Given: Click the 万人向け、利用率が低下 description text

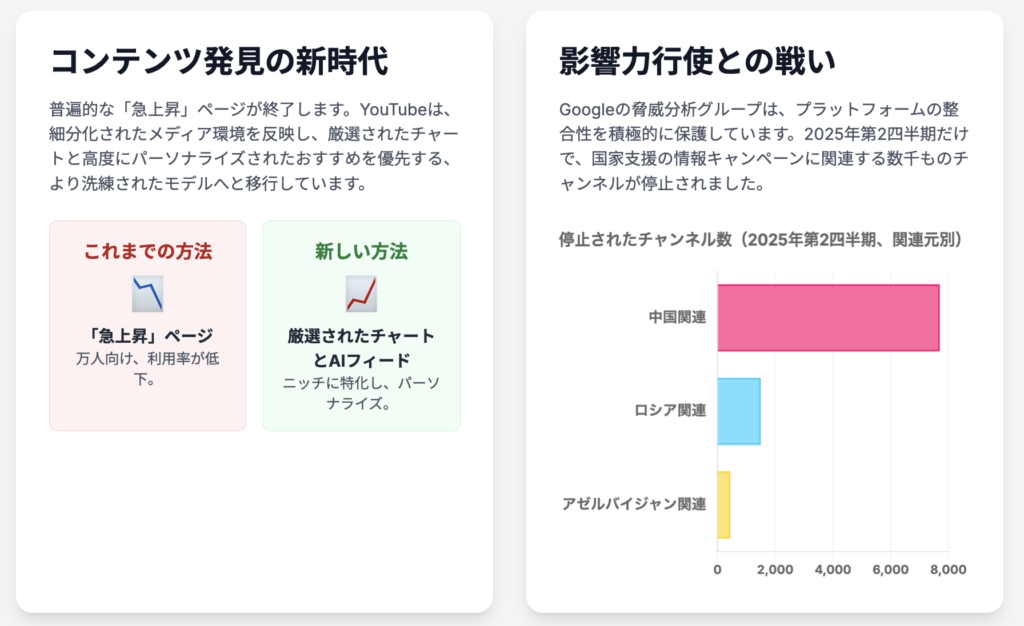Looking at the screenshot, I should (x=148, y=369).
